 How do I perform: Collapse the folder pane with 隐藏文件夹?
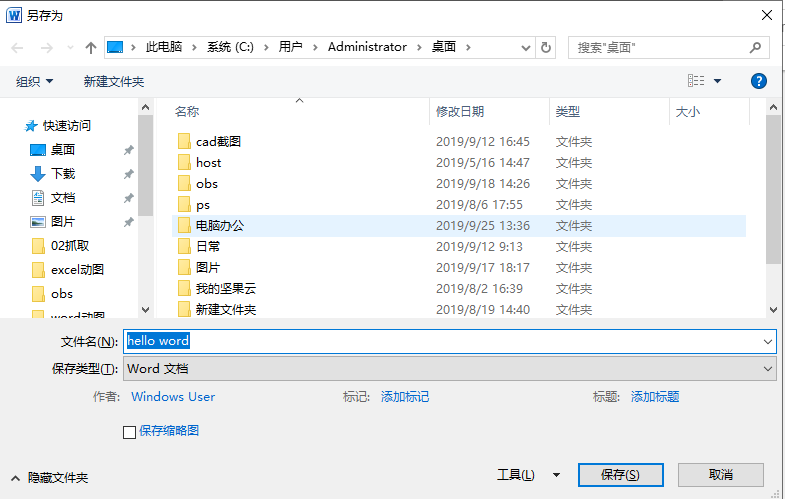(50, 479)
